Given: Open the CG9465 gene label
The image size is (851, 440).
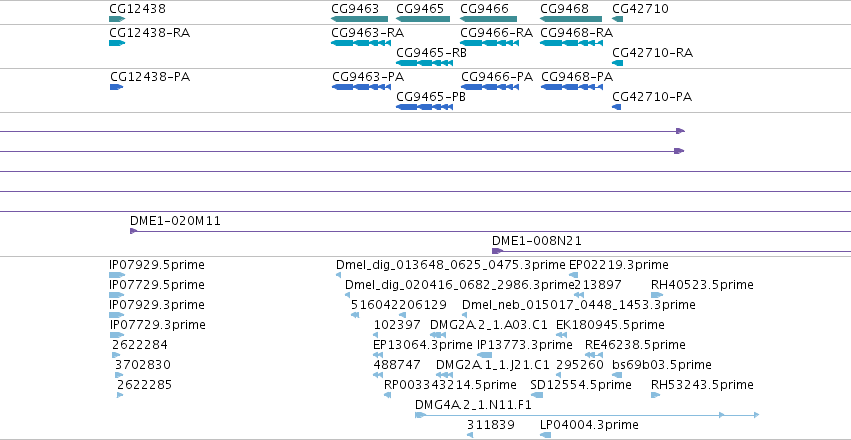Looking at the screenshot, I should 420,9.
